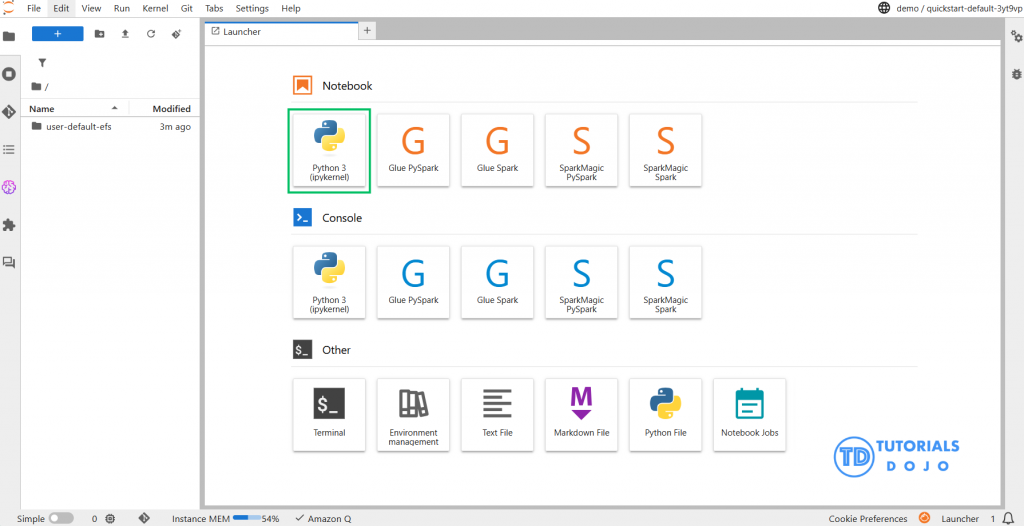Open Extension Manager puzzle icon
This screenshot has width=1024, height=526.
click(9, 225)
